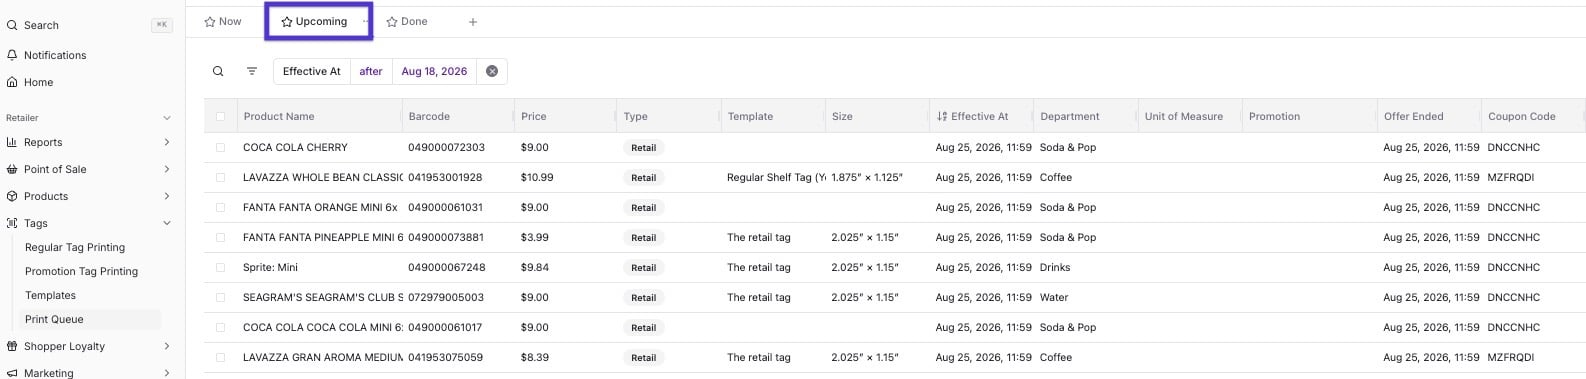Click the Shopper Loyalty gift icon

click(x=12, y=346)
